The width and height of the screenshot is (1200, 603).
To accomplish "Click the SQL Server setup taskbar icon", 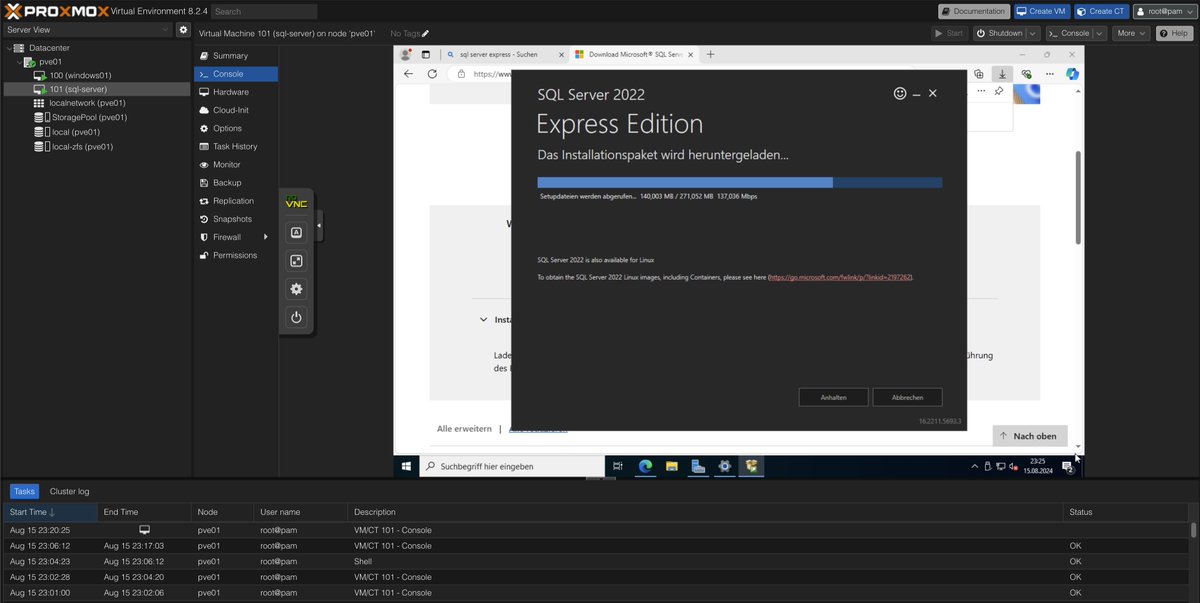I will [751, 466].
